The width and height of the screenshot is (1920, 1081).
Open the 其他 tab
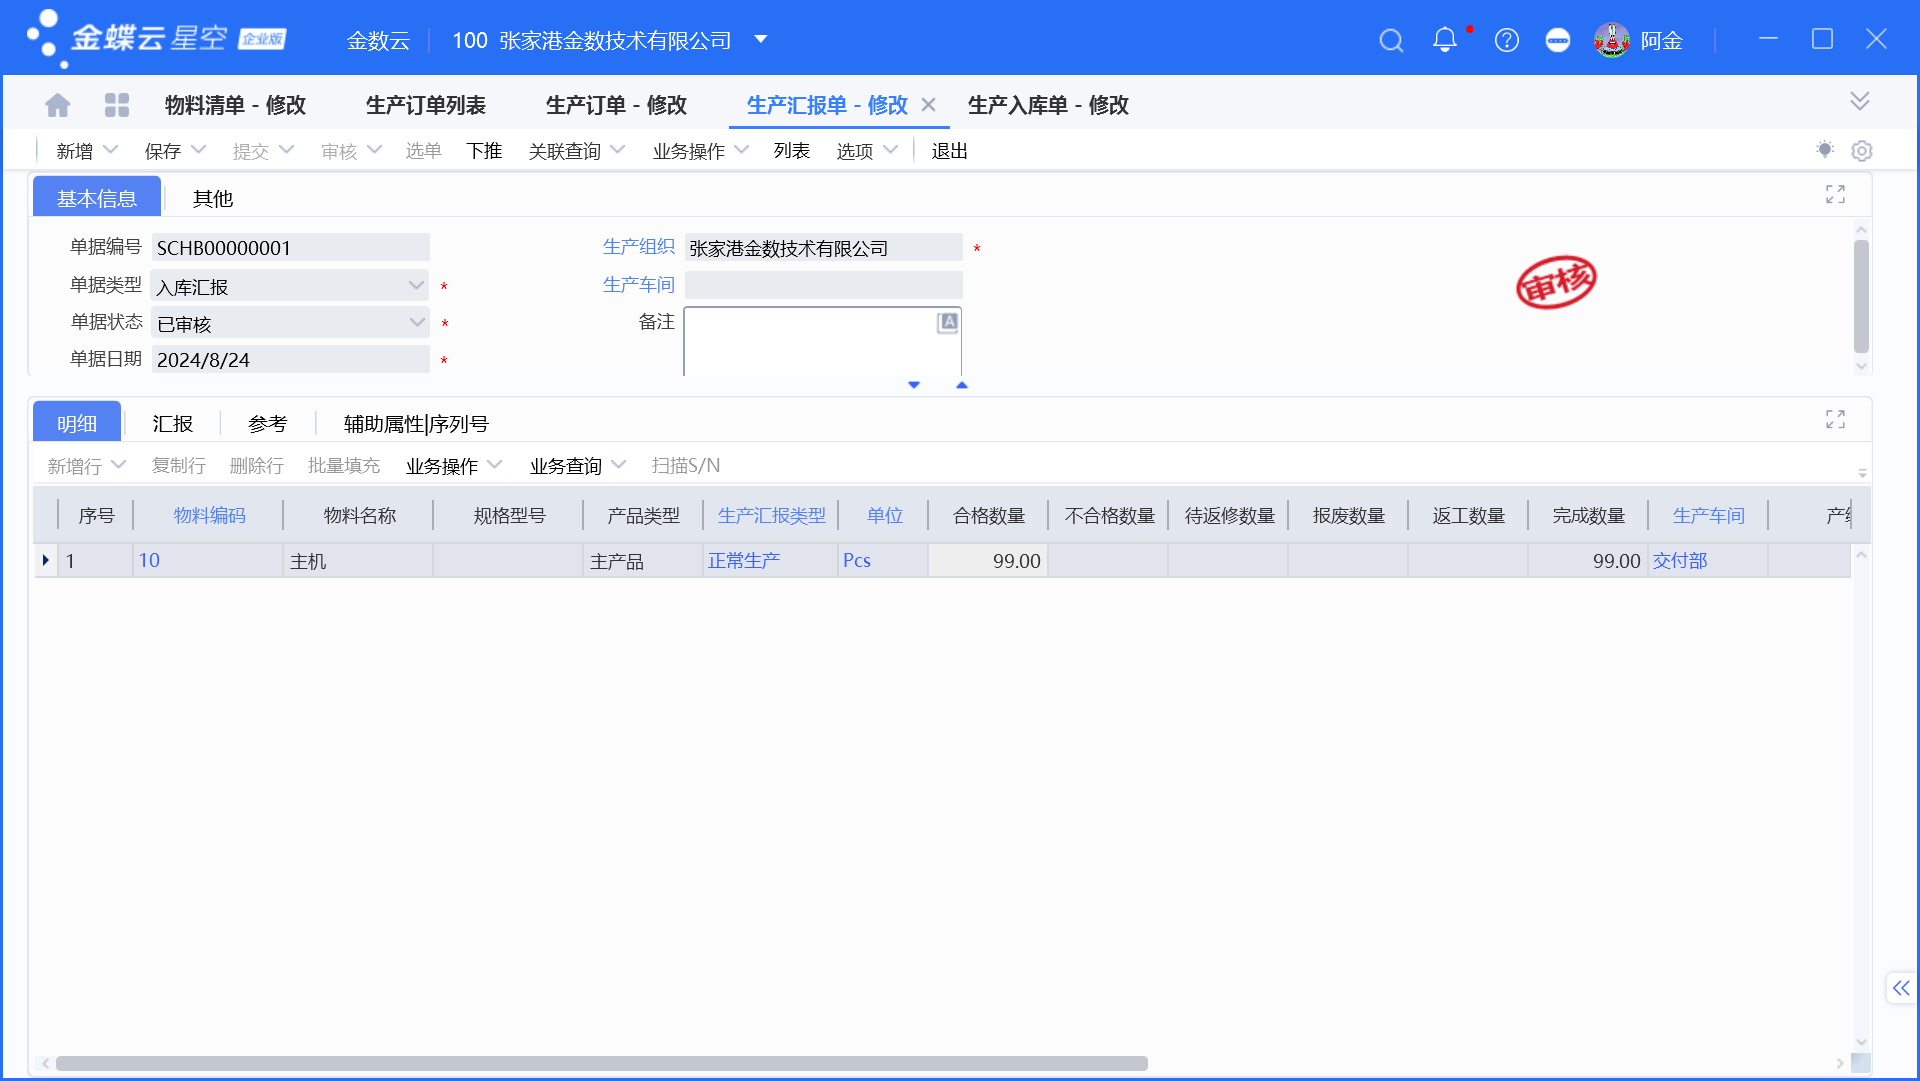tap(213, 198)
